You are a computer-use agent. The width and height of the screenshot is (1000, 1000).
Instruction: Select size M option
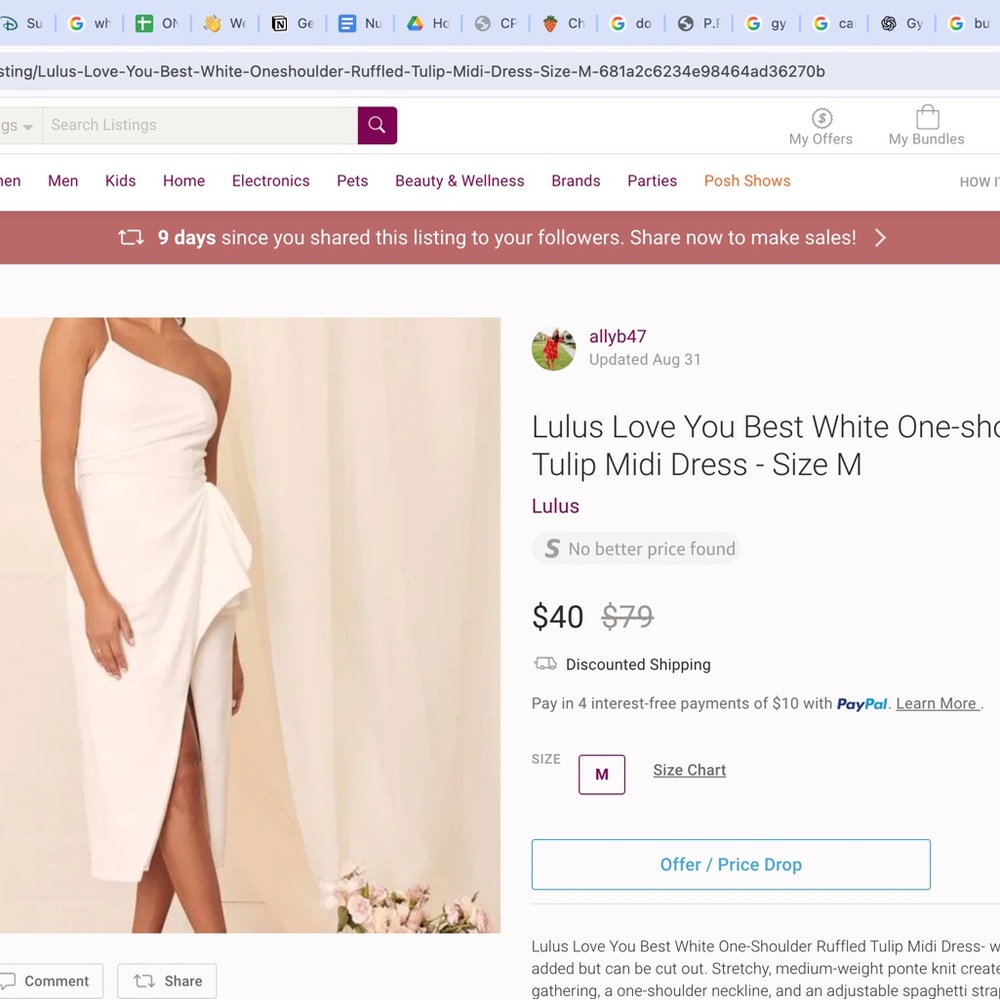[601, 774]
